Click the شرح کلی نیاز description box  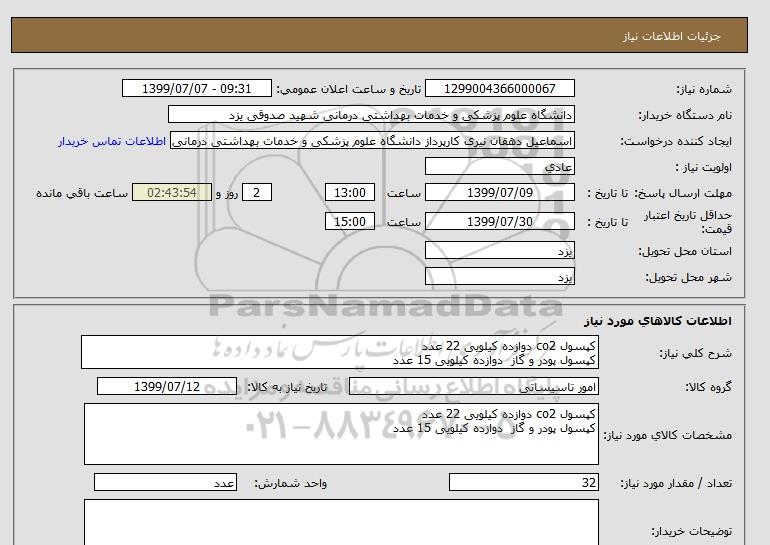tap(340, 353)
